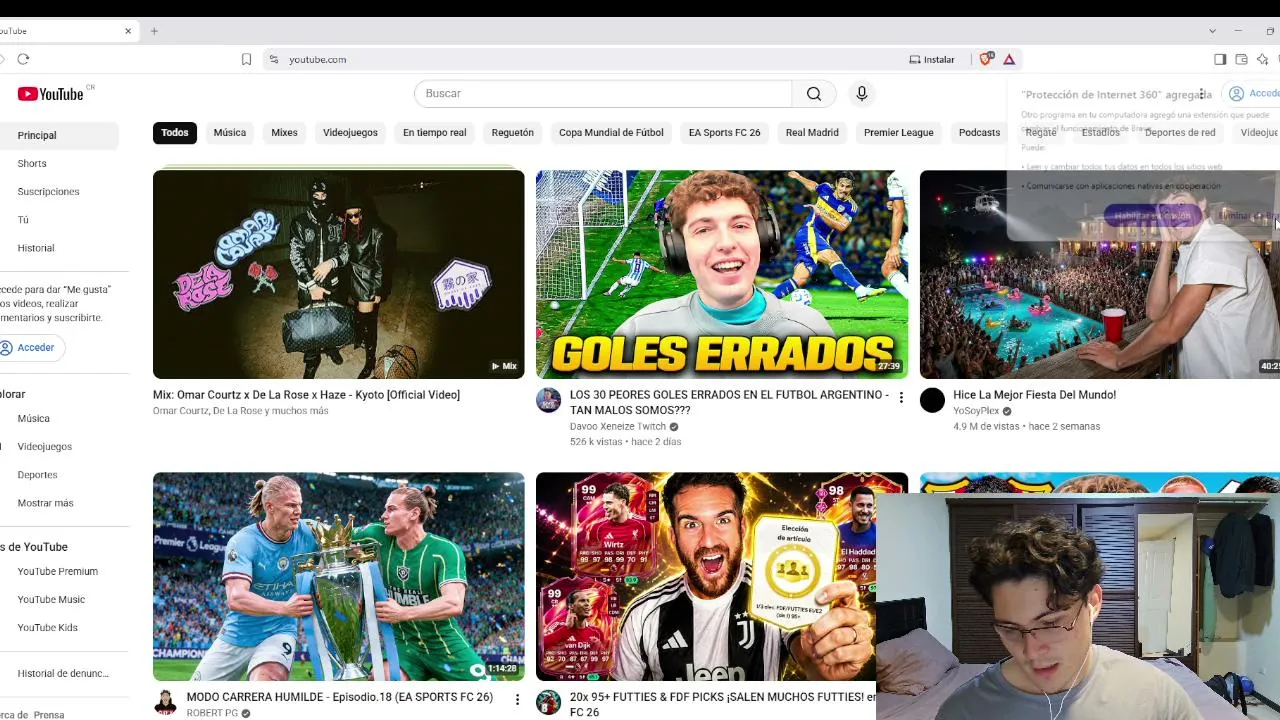Select the Podcasts filter chip
Screen dimensions: 1280x720
click(x=980, y=132)
